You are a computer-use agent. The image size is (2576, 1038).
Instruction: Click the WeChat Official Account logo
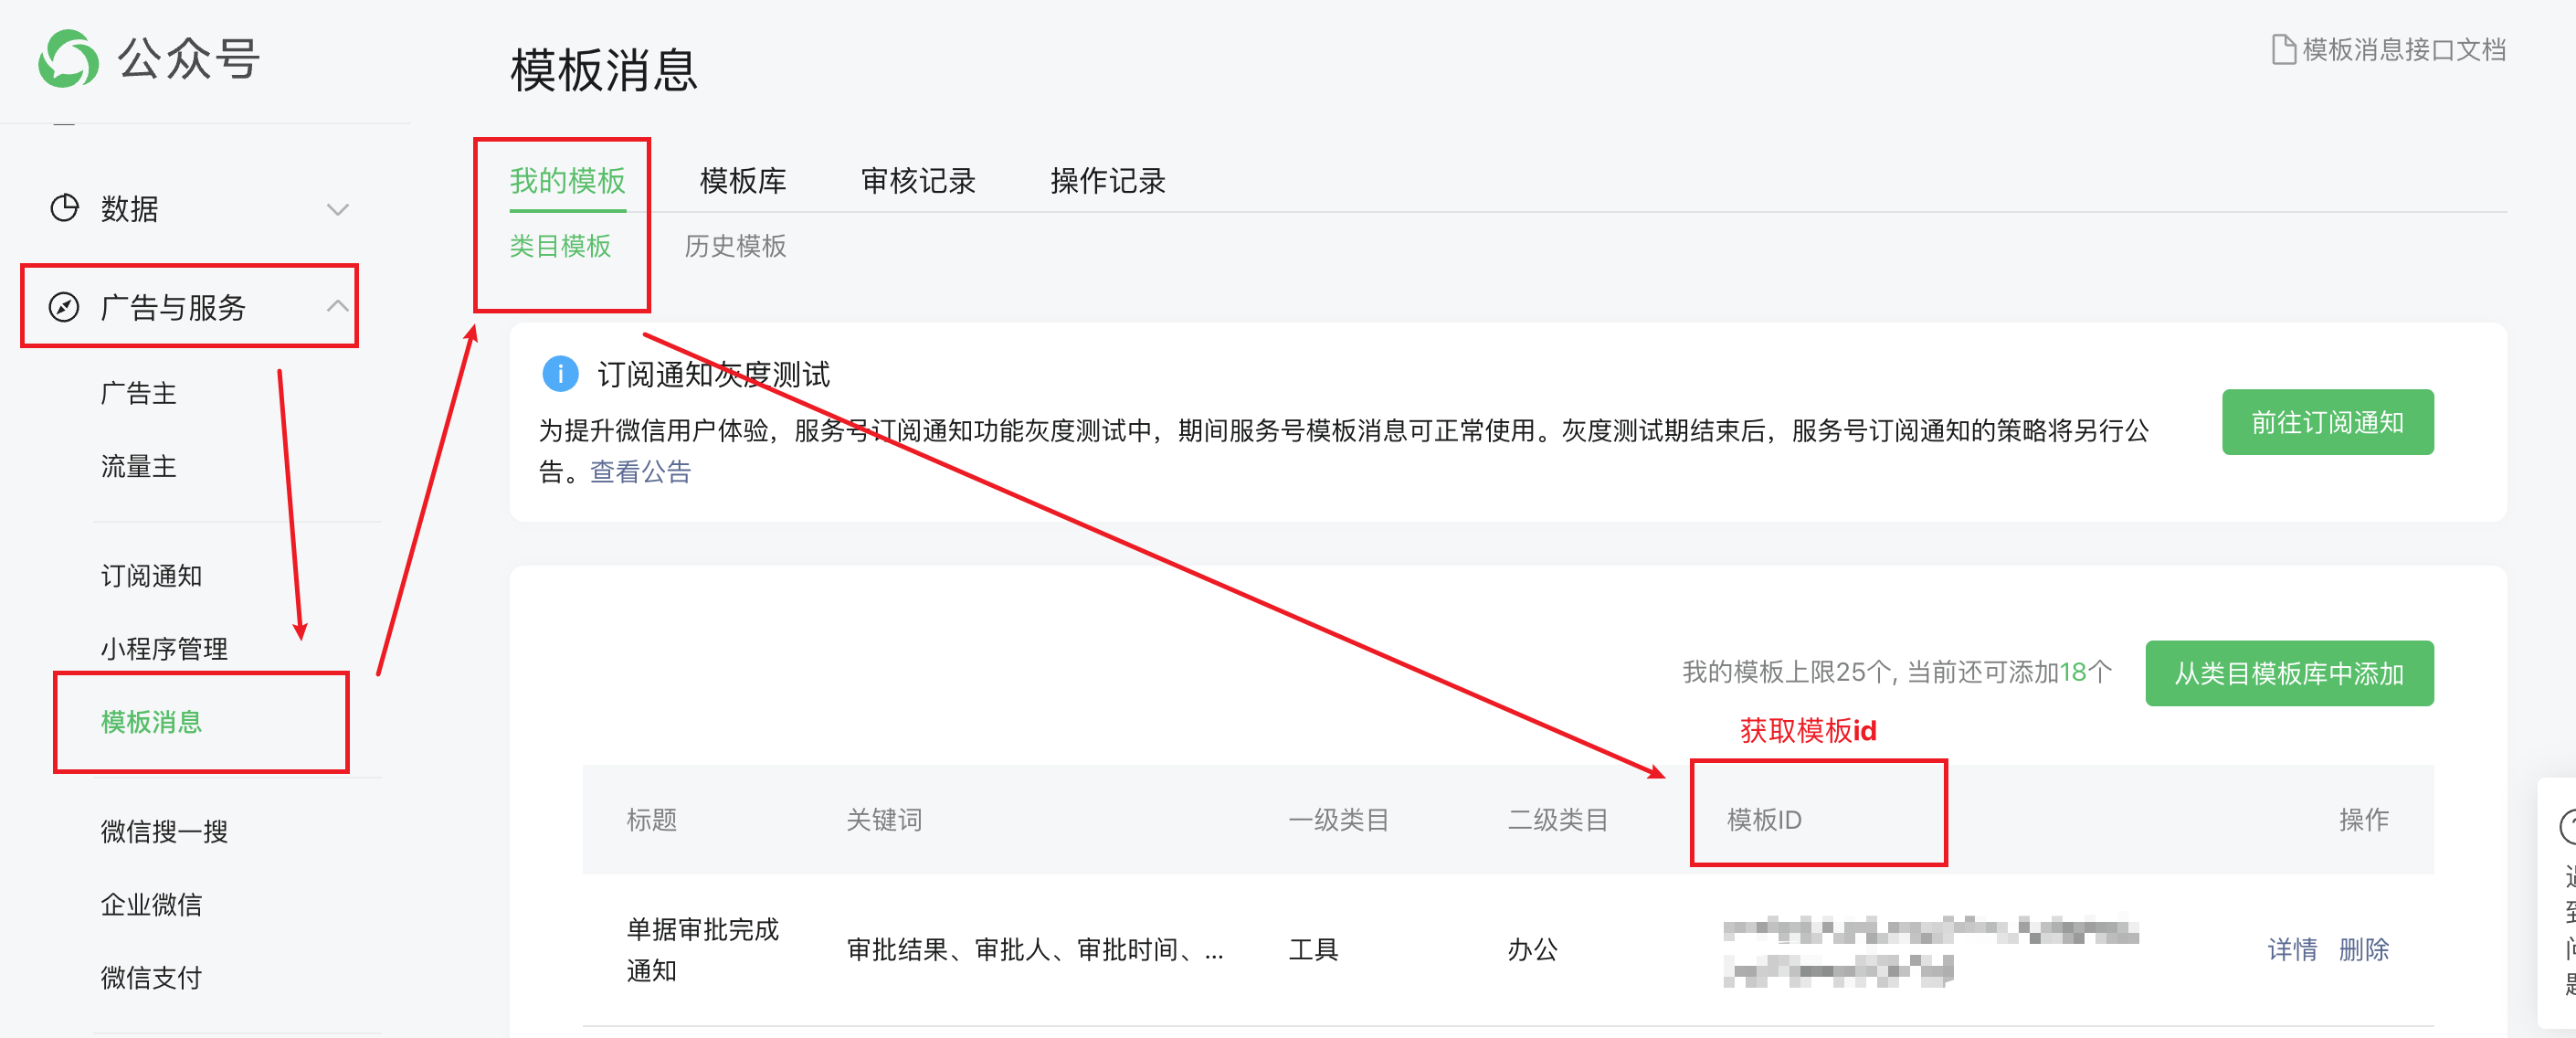pyautogui.click(x=68, y=58)
